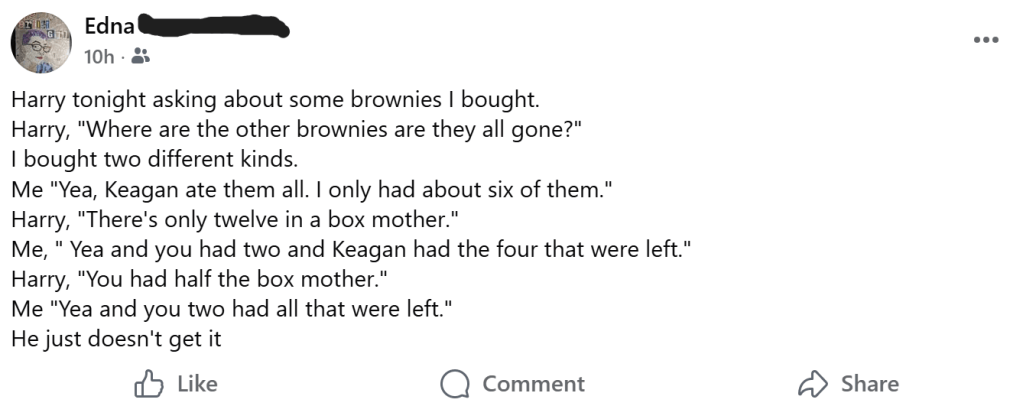The image size is (1023, 419).
Task: Click the last line "He just doesn't get it"
Action: point(116,338)
